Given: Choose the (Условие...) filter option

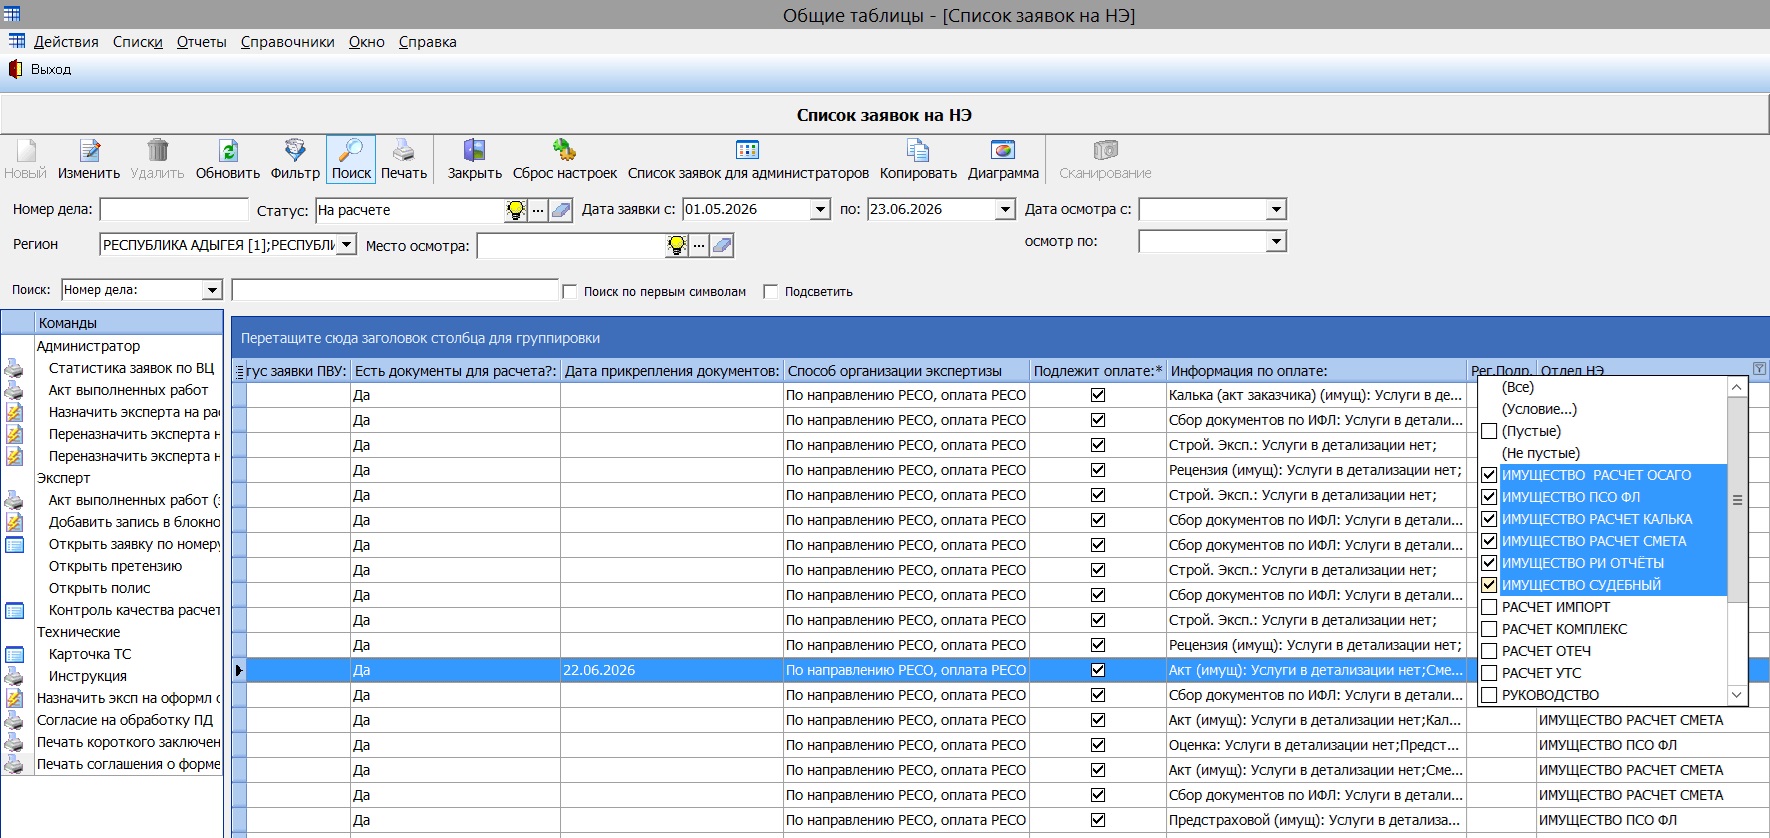Looking at the screenshot, I should coord(1539,409).
